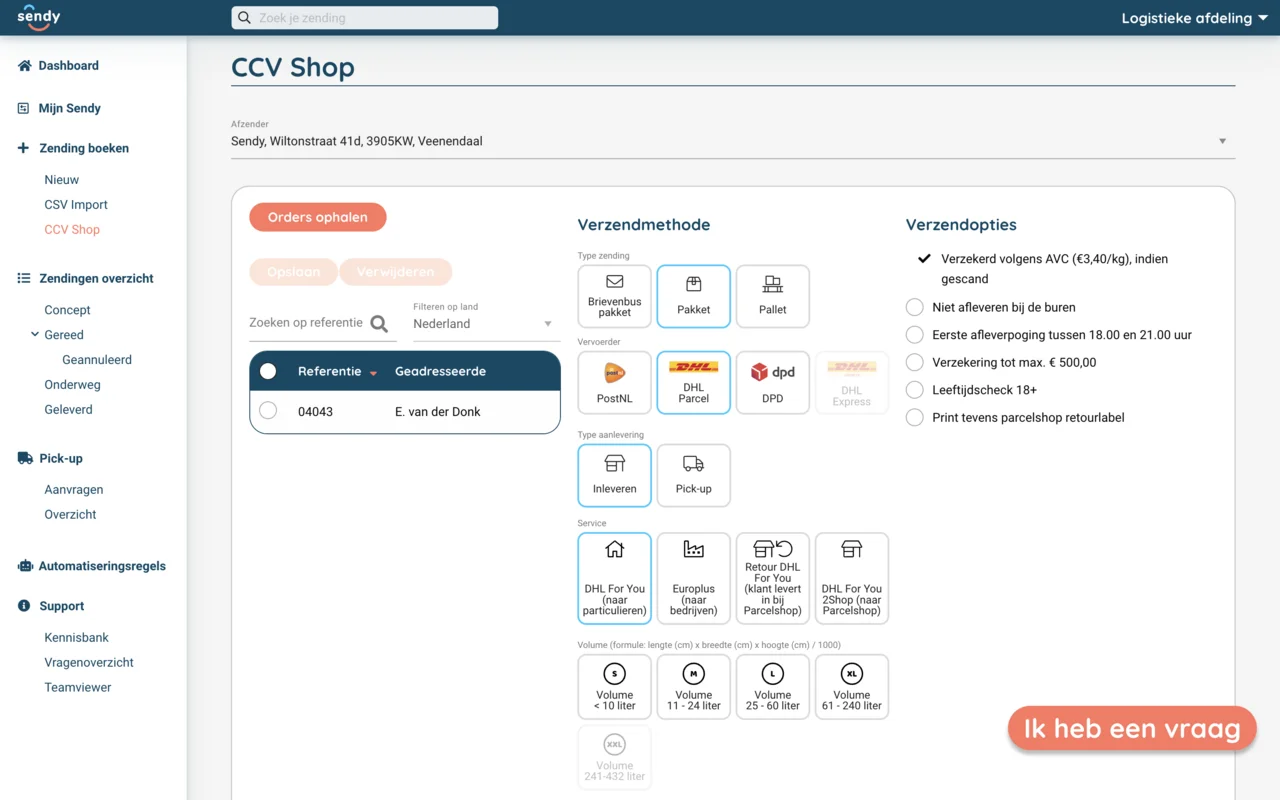Select DHL For You naar particulieren service

click(x=615, y=578)
